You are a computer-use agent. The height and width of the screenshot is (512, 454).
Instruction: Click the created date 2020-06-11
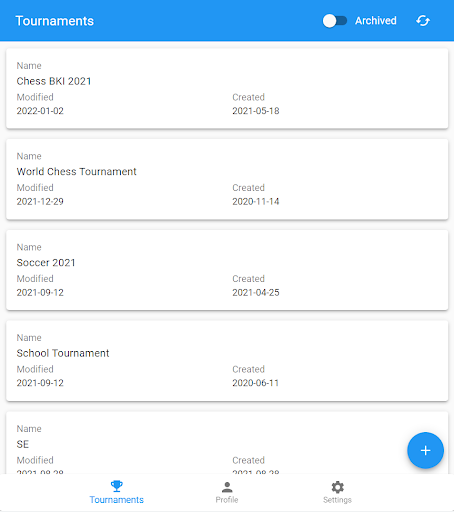(x=255, y=383)
